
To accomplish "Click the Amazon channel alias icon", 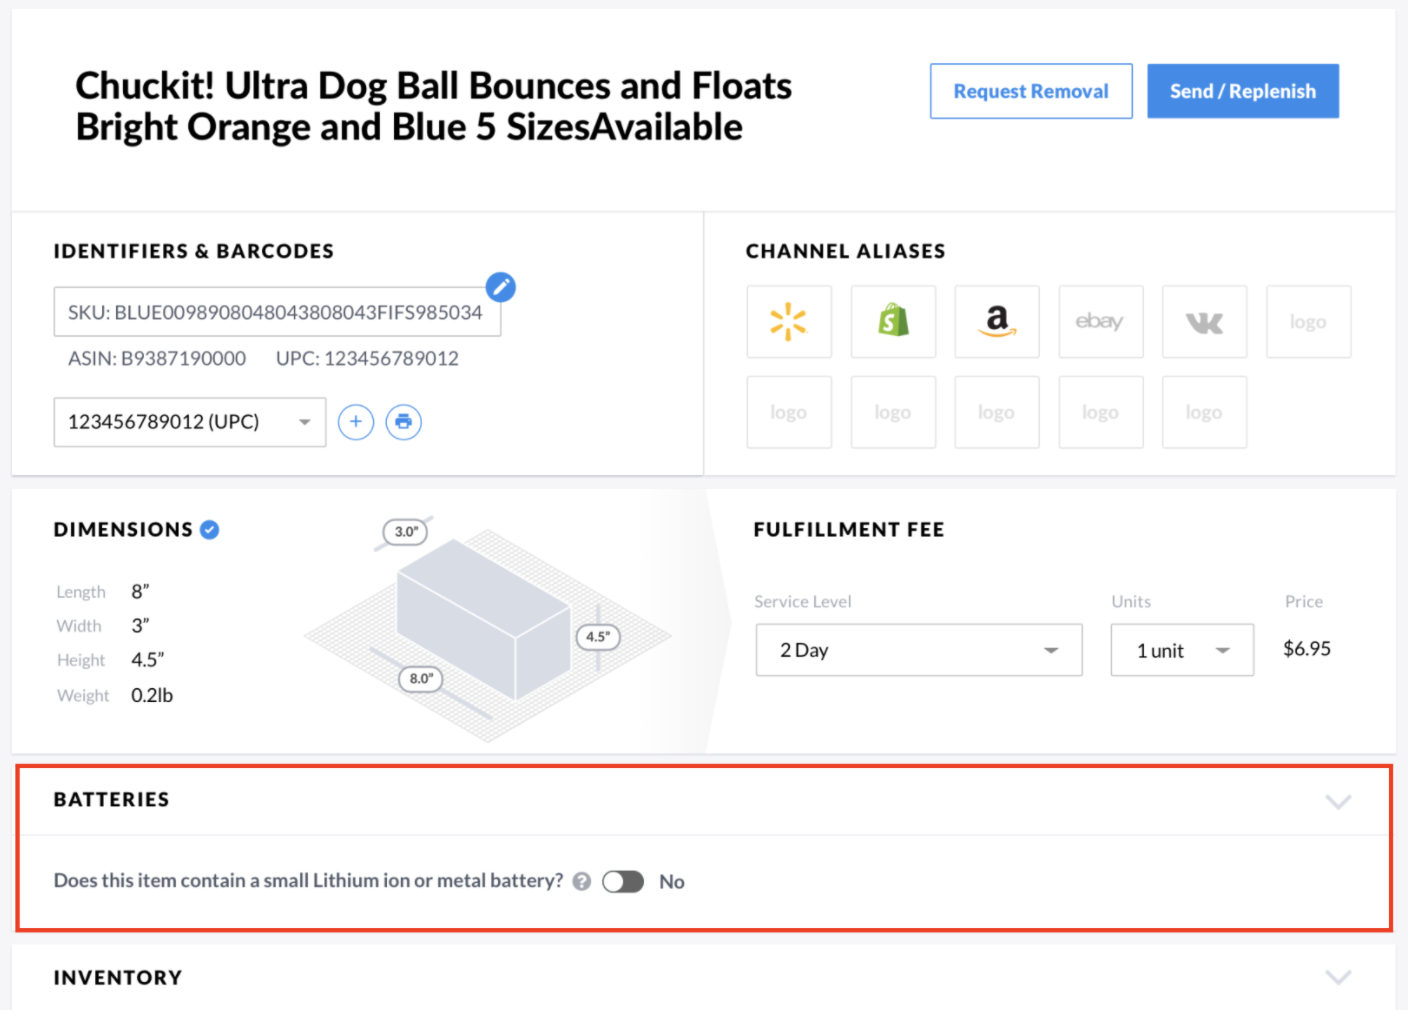I will pos(996,322).
